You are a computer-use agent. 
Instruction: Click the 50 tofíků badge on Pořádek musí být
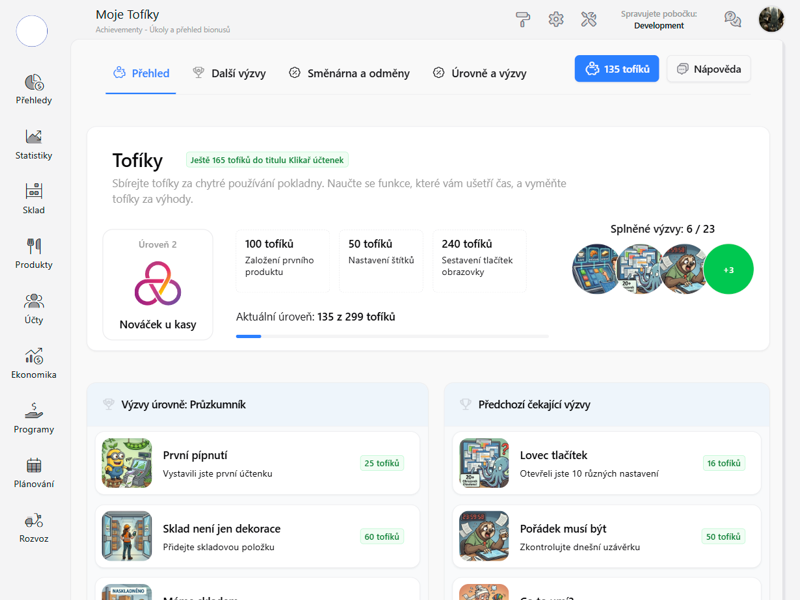723,537
